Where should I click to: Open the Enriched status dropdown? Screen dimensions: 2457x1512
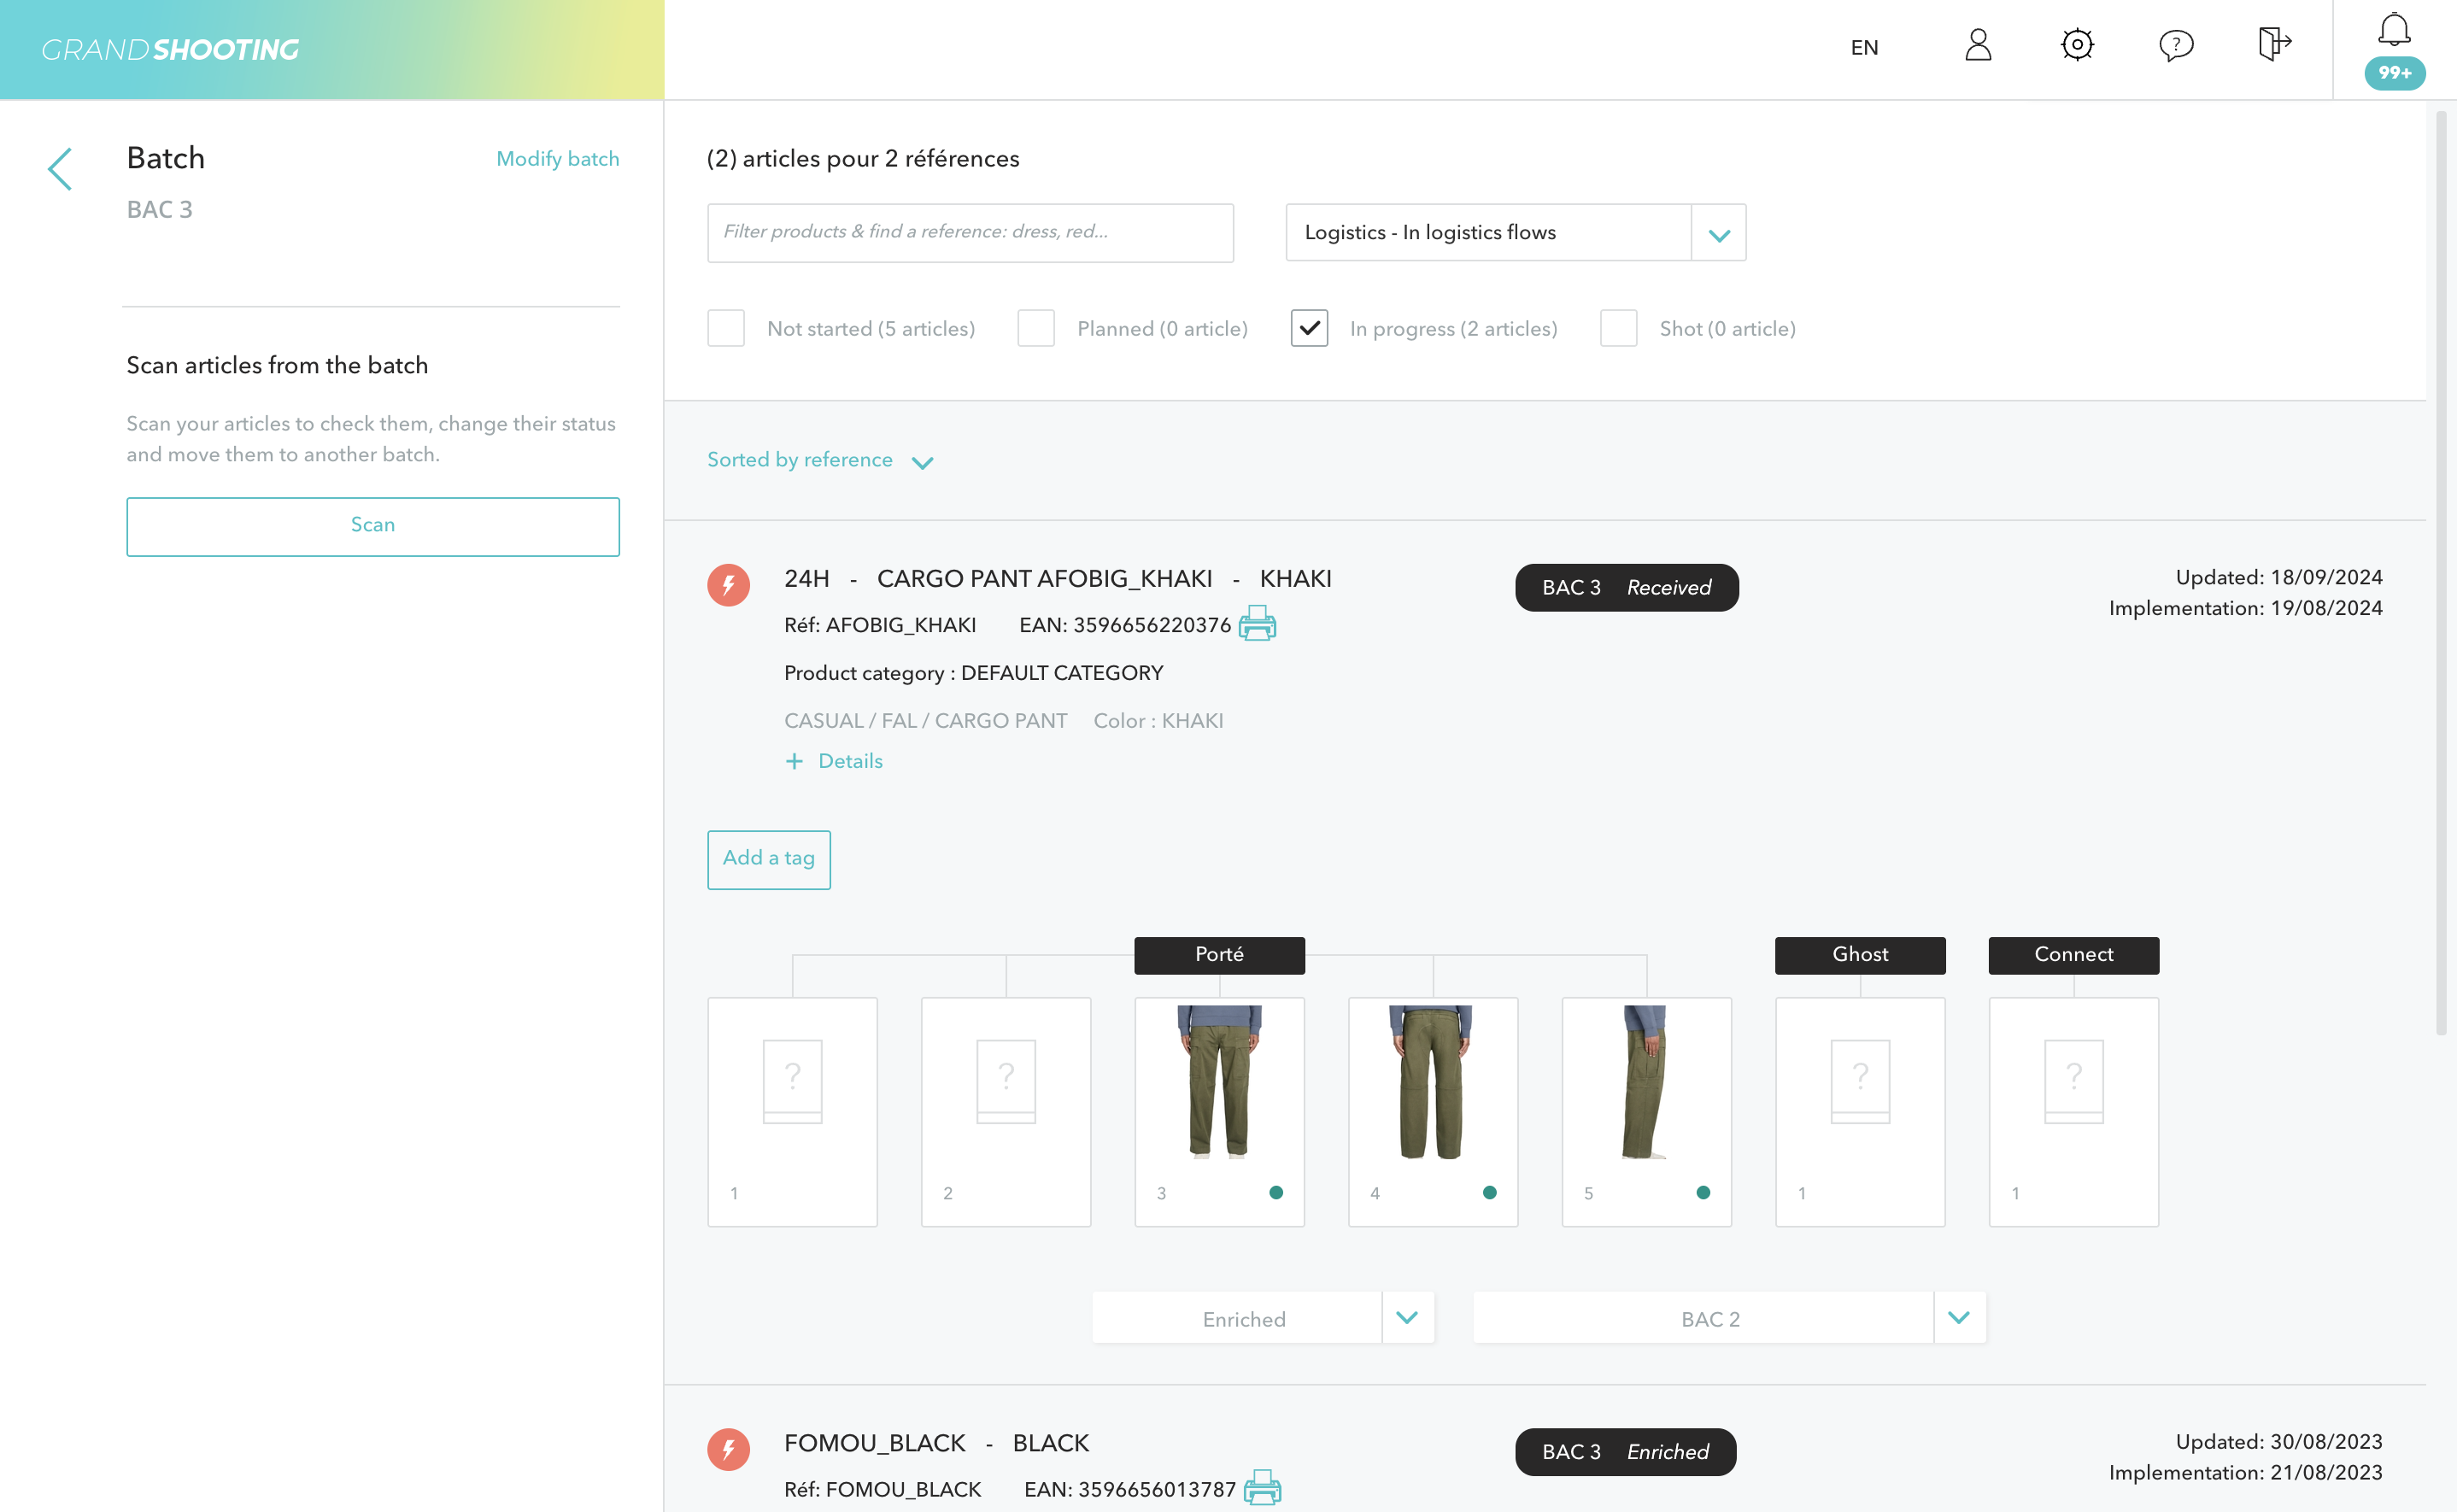click(1407, 1318)
